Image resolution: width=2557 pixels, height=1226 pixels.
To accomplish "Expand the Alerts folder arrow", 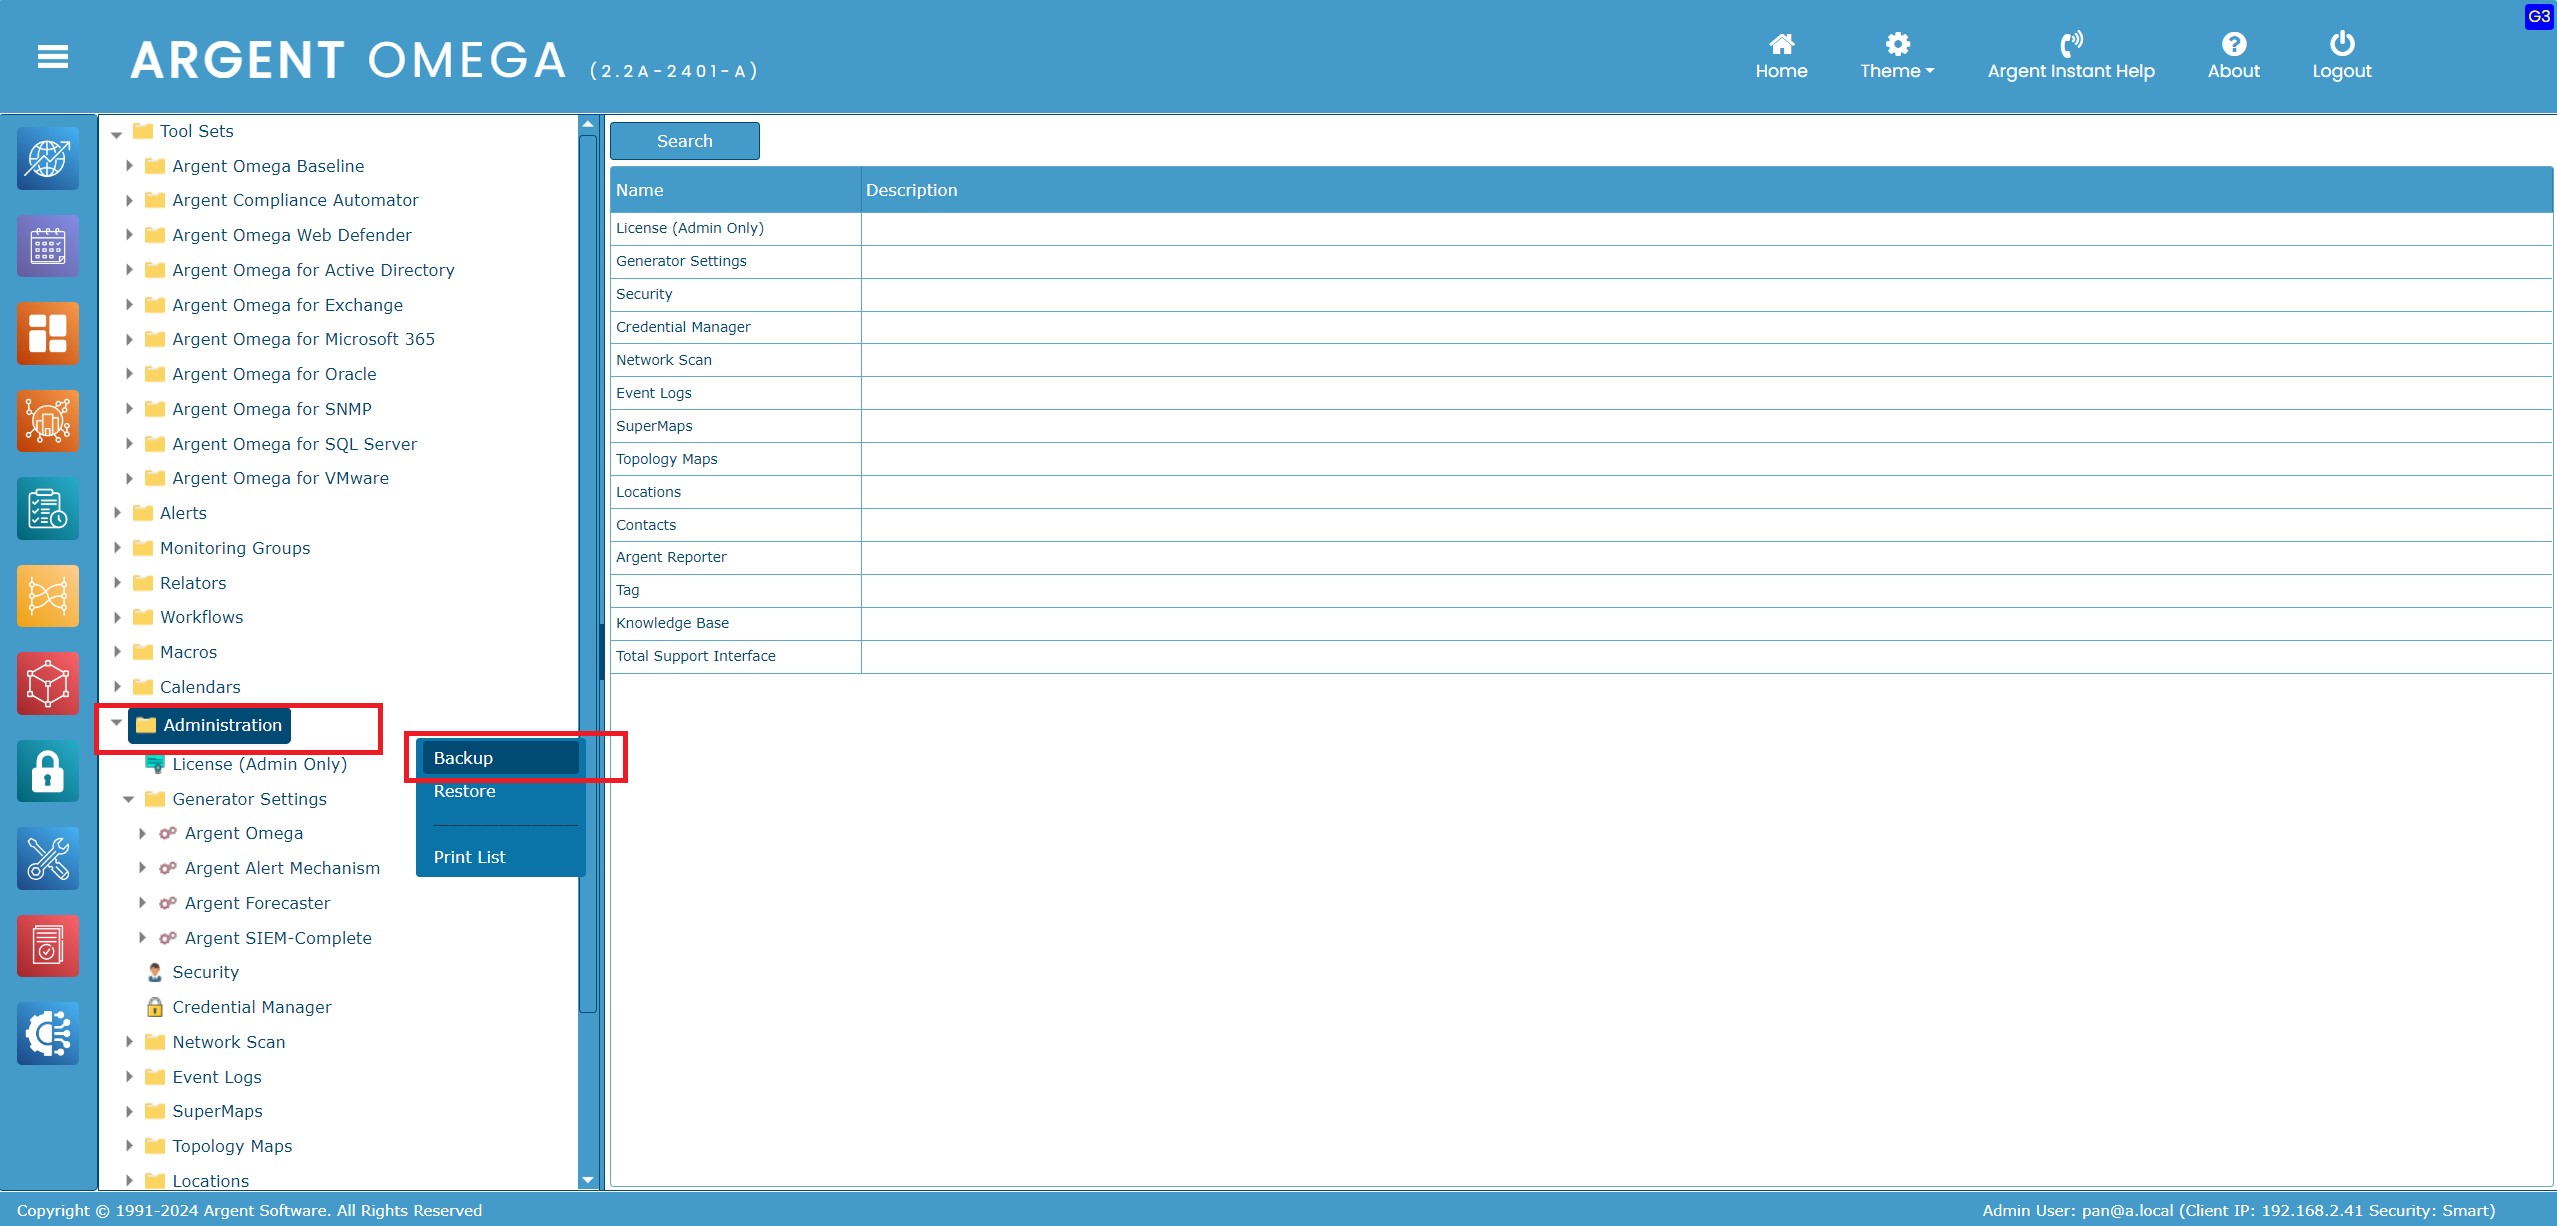I will pyautogui.click(x=117, y=513).
